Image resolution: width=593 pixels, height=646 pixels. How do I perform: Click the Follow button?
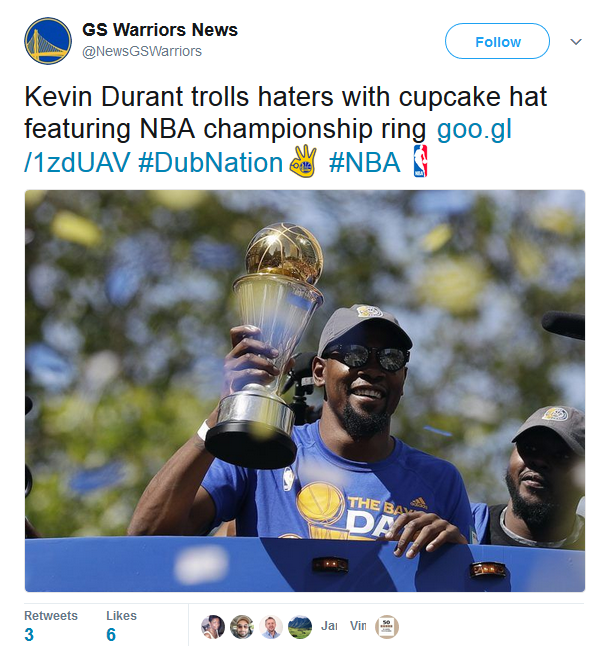(x=497, y=41)
